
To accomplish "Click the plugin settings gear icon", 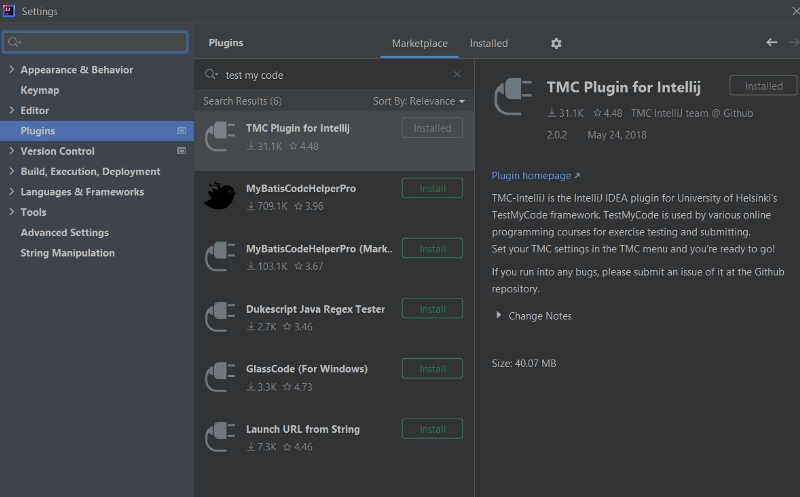I will point(556,44).
